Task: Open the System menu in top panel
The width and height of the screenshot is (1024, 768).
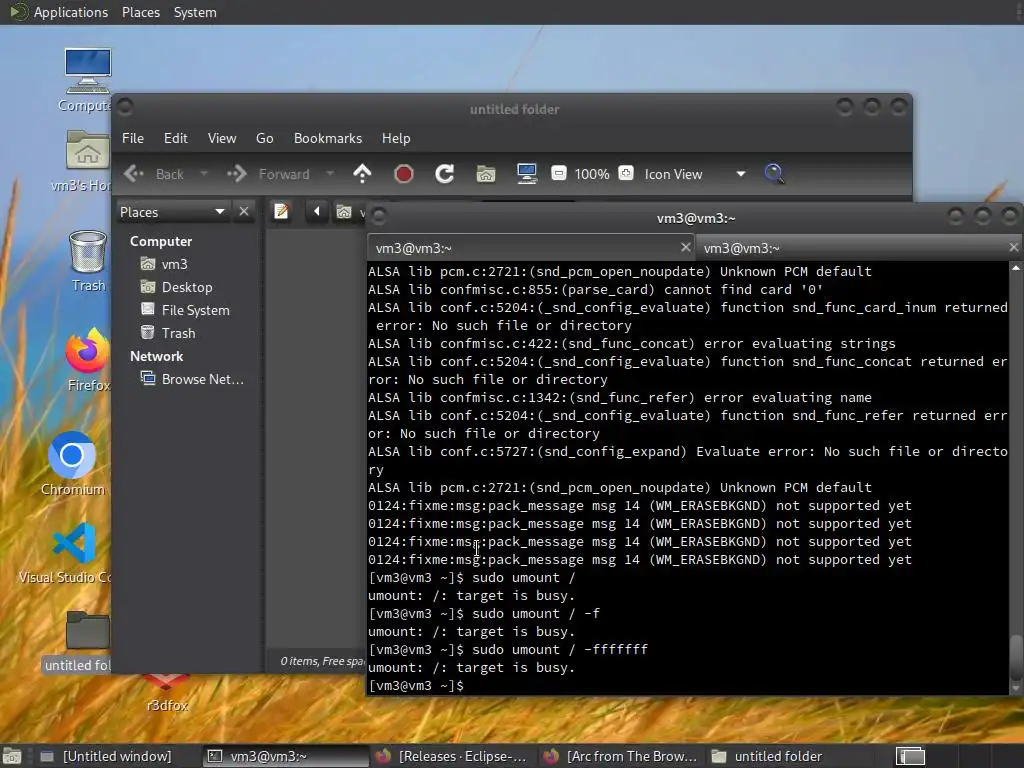Action: coord(195,12)
